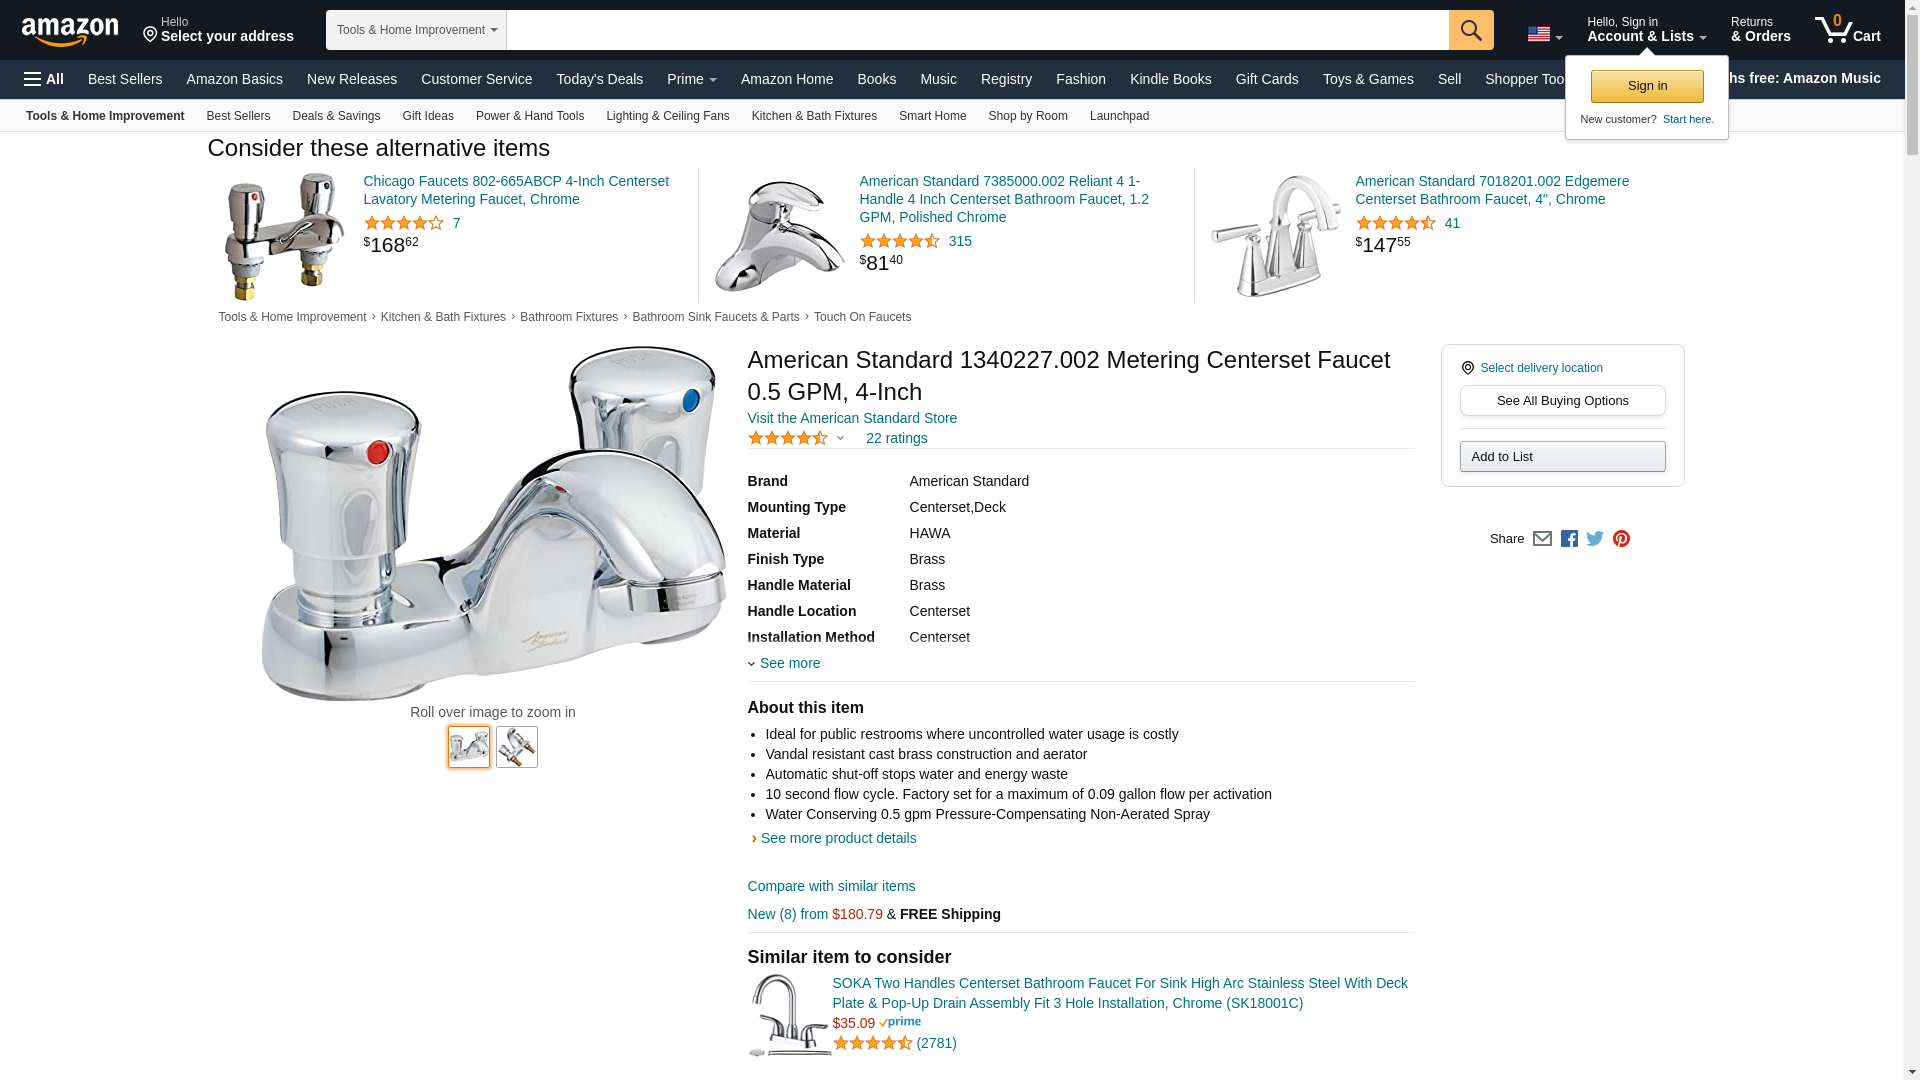Viewport: 1920px width, 1080px height.
Task: Open search category dropdown
Action: (x=416, y=30)
